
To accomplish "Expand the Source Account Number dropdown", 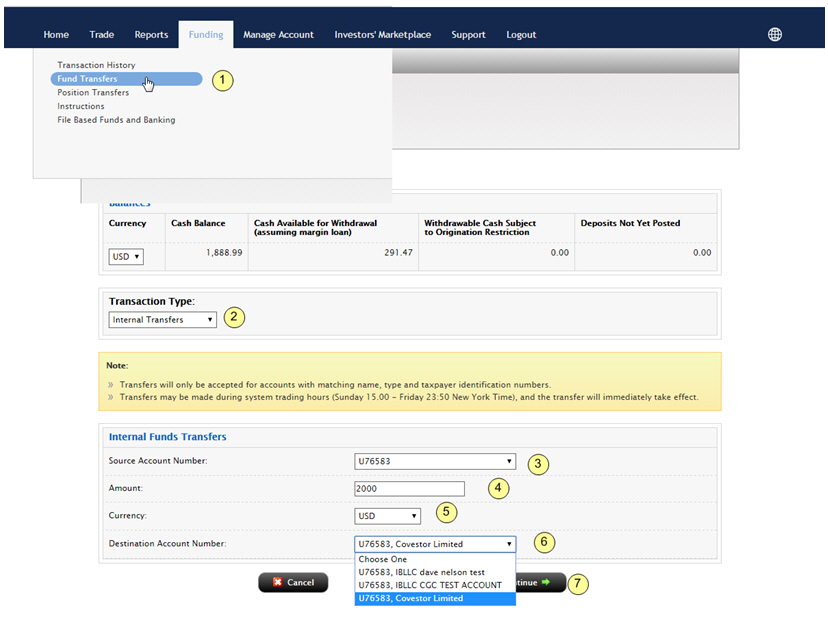I will [x=435, y=462].
